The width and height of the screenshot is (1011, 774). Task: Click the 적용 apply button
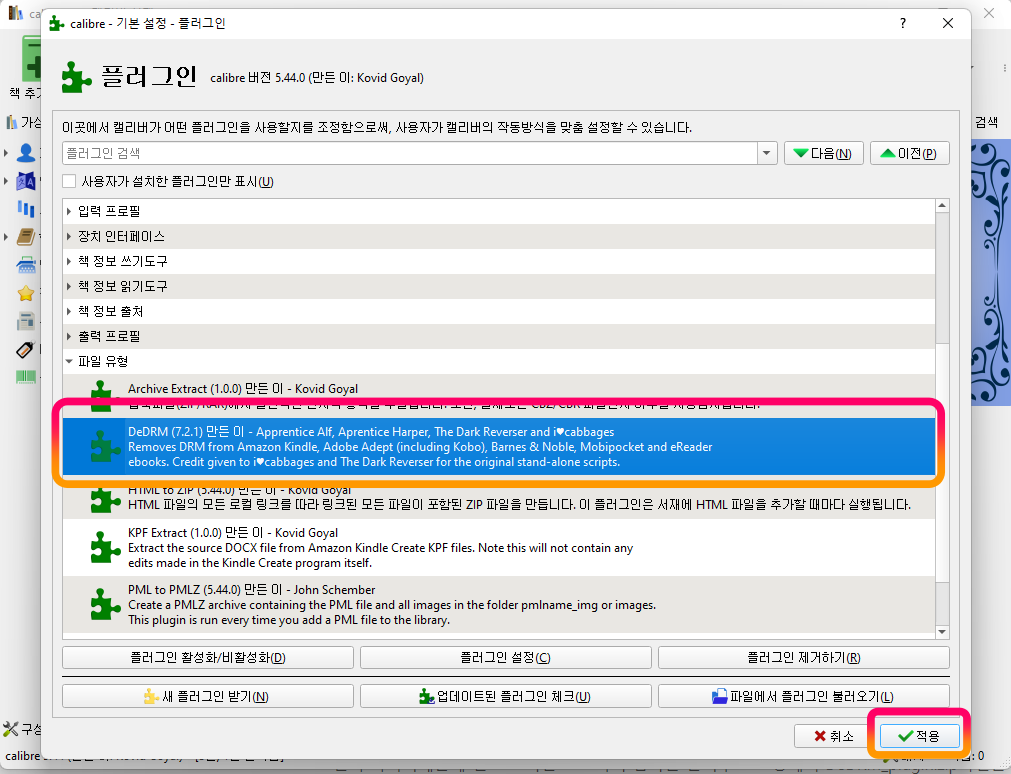[x=920, y=736]
